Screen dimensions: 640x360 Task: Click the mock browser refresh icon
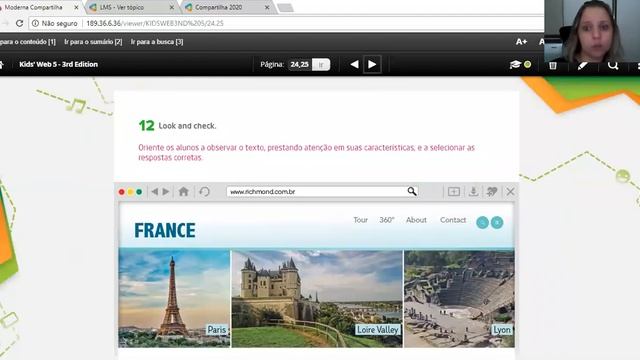[x=204, y=191]
